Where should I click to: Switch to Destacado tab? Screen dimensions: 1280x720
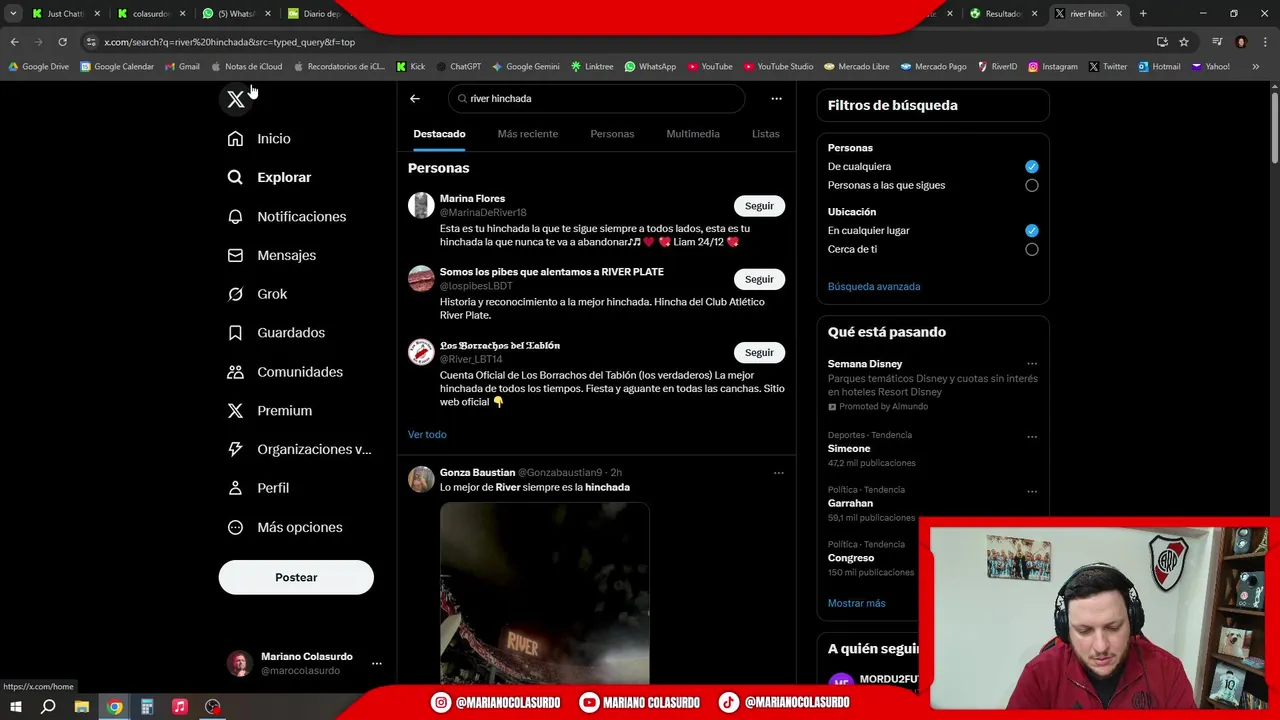pyautogui.click(x=439, y=134)
